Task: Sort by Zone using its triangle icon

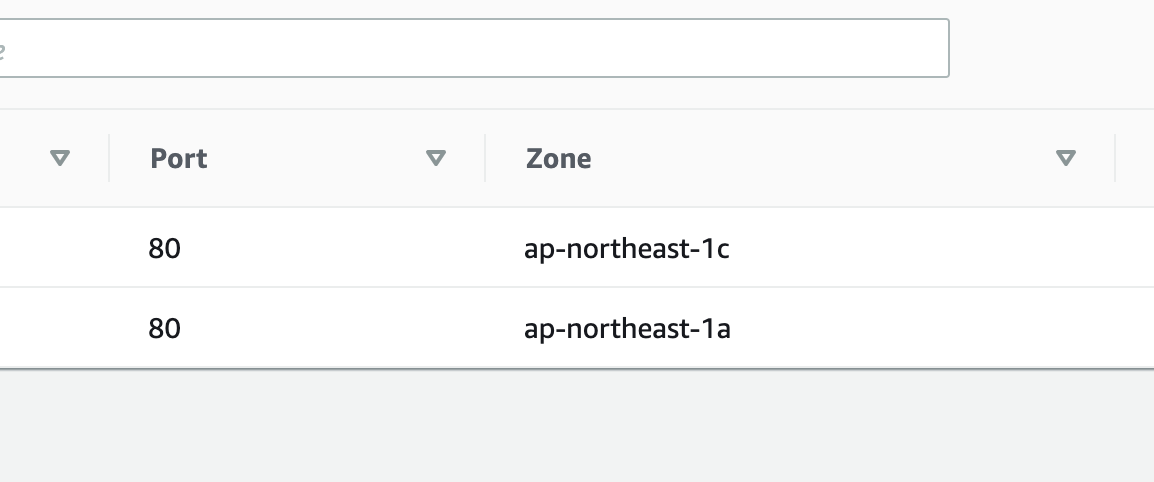Action: coord(1065,157)
